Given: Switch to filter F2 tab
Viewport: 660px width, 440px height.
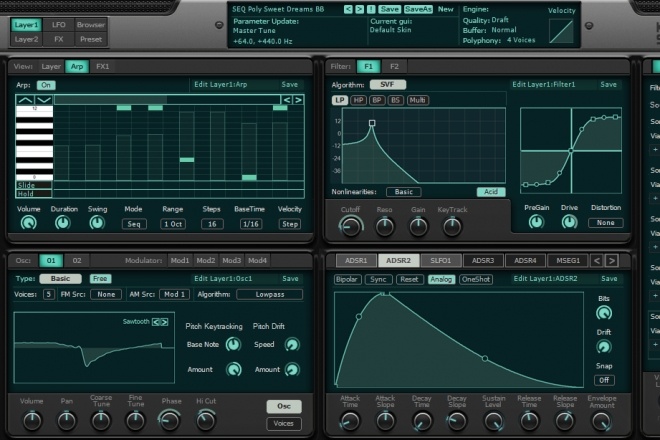Looking at the screenshot, I should point(394,67).
